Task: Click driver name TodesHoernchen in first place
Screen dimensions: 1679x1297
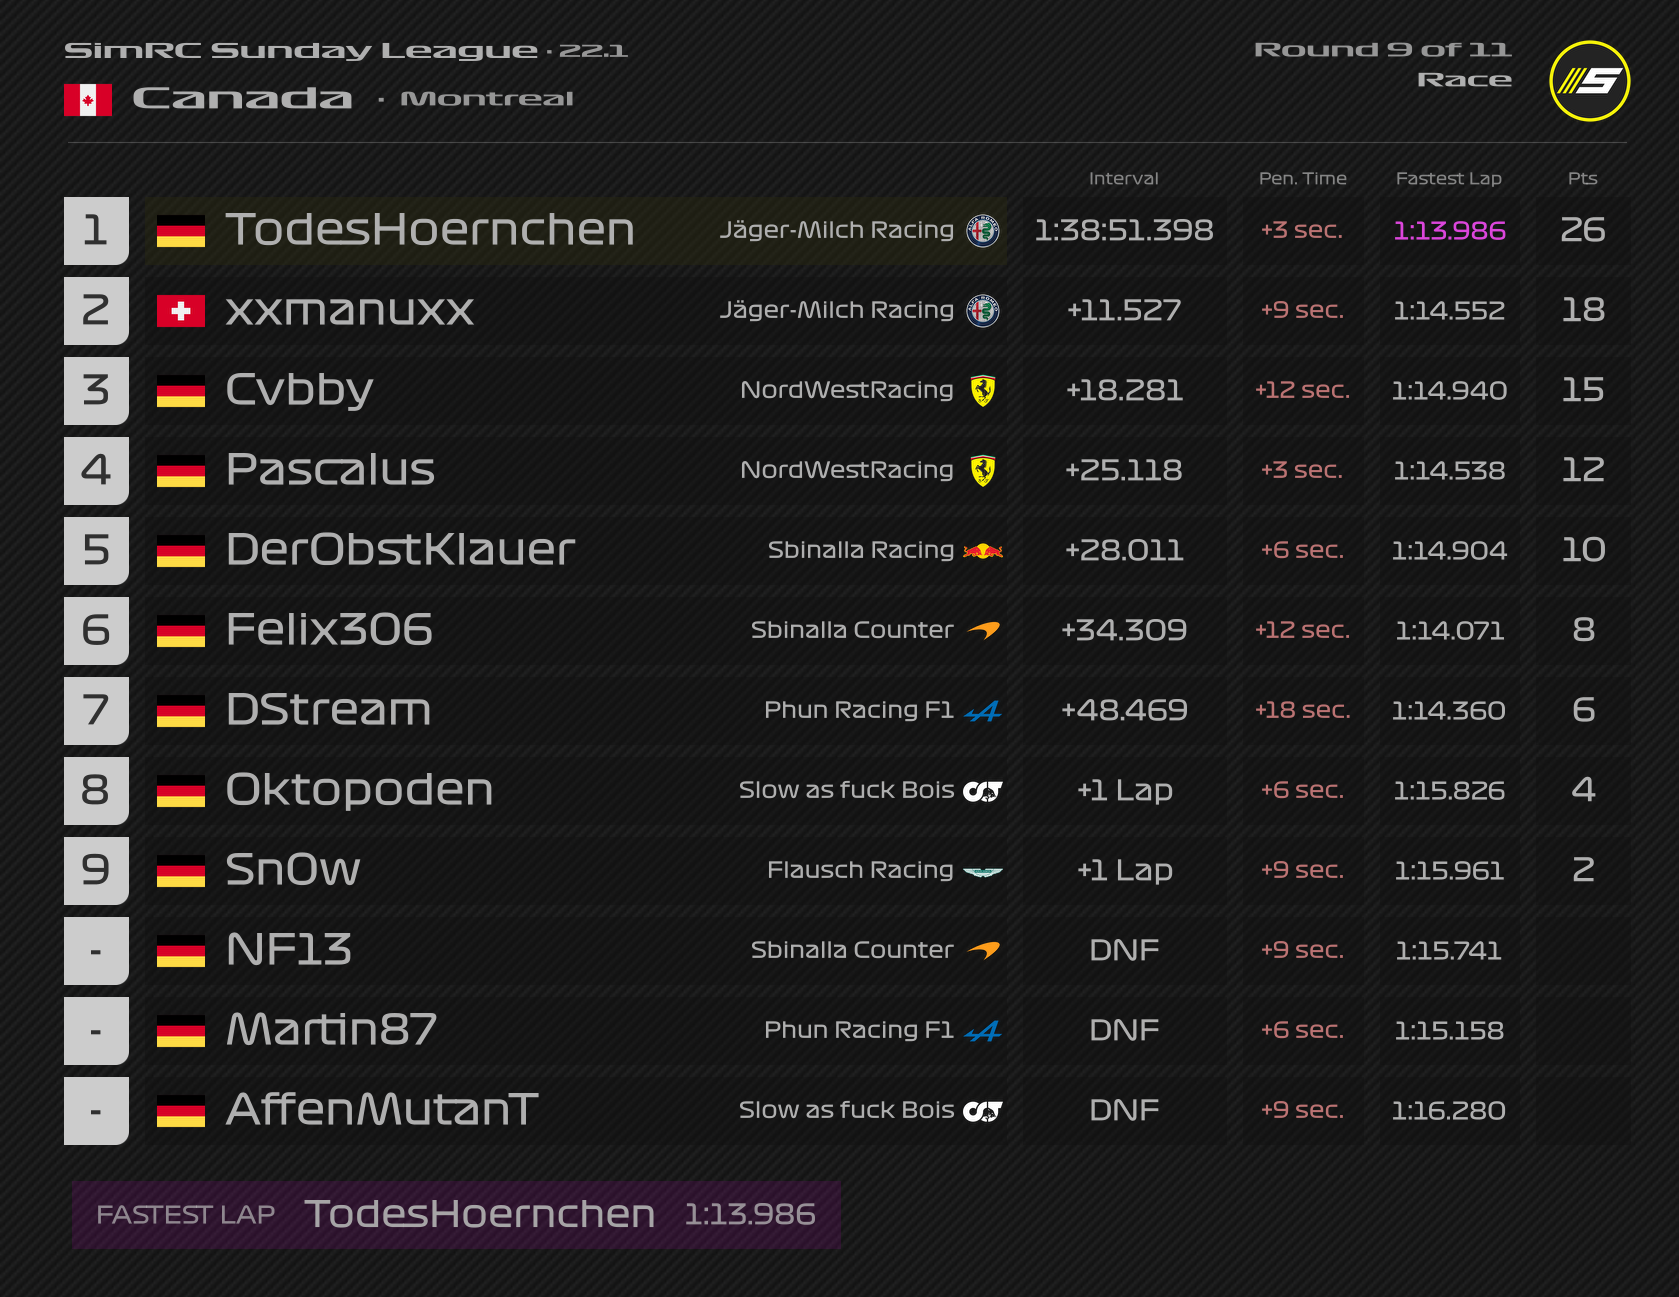Action: coord(430,230)
